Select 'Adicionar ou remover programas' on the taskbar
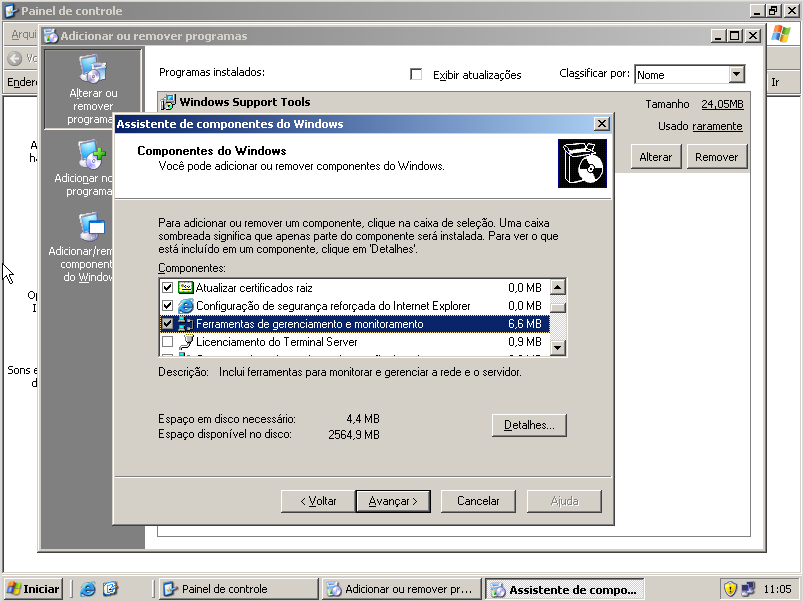The image size is (803, 602). click(x=399, y=589)
